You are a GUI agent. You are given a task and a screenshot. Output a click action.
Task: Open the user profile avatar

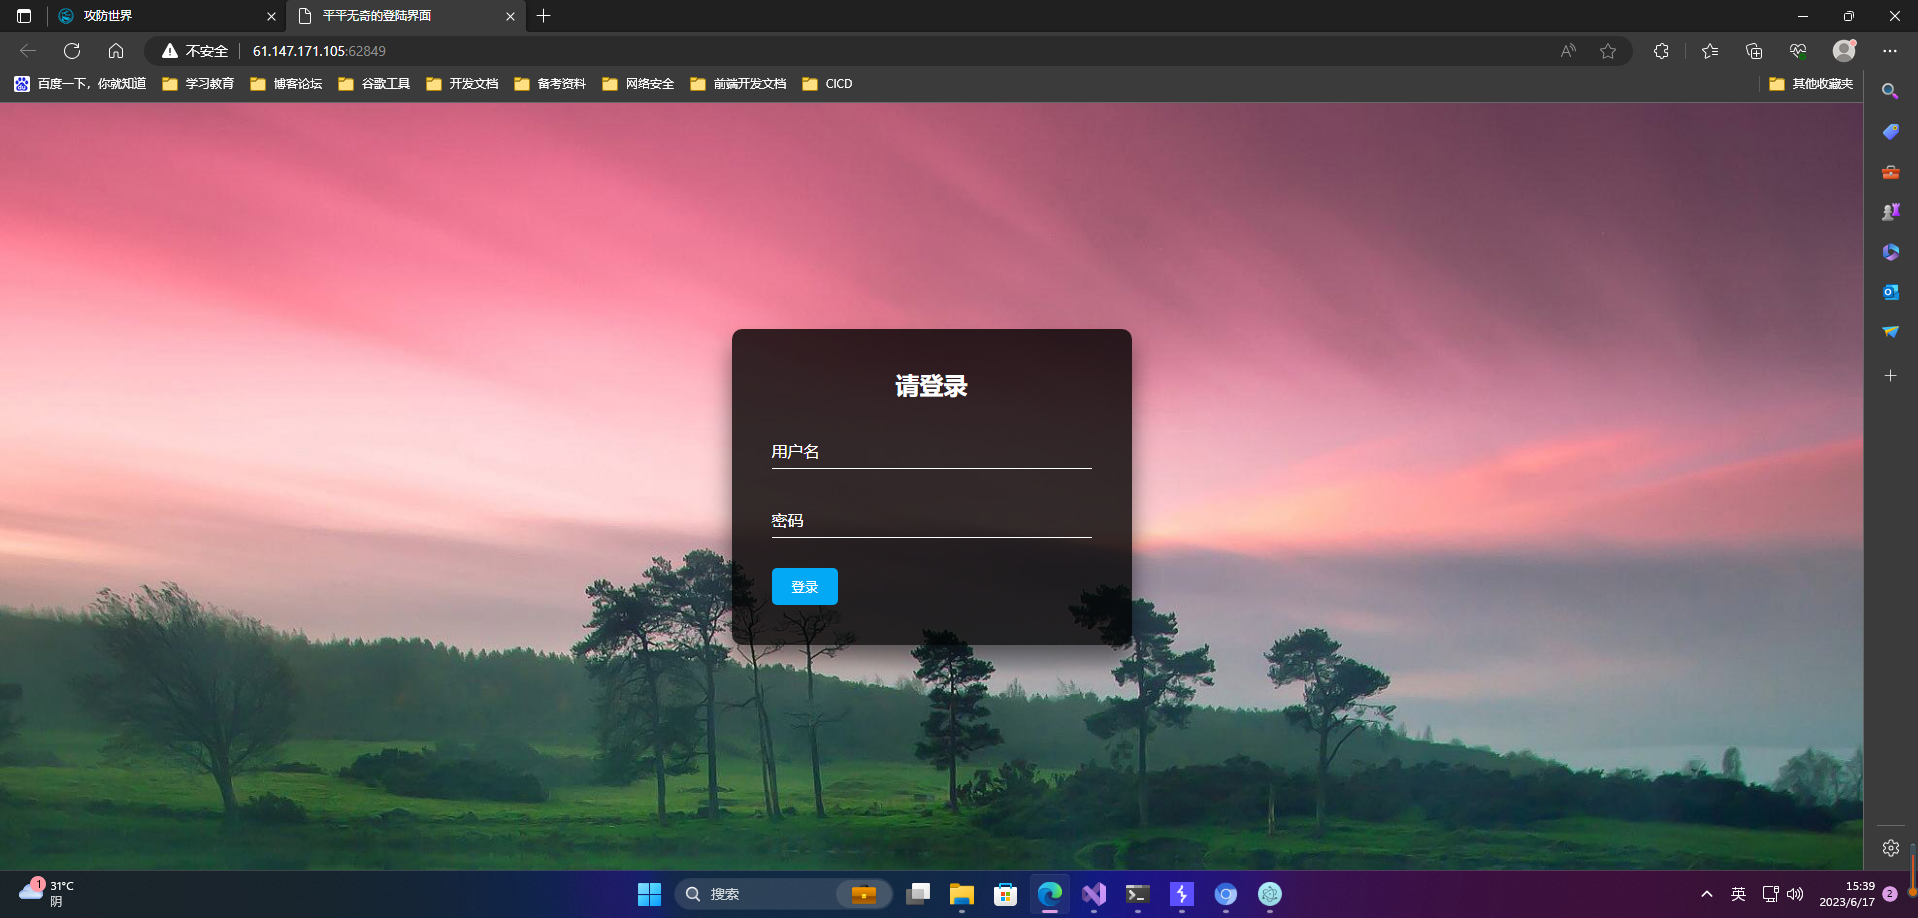point(1844,51)
